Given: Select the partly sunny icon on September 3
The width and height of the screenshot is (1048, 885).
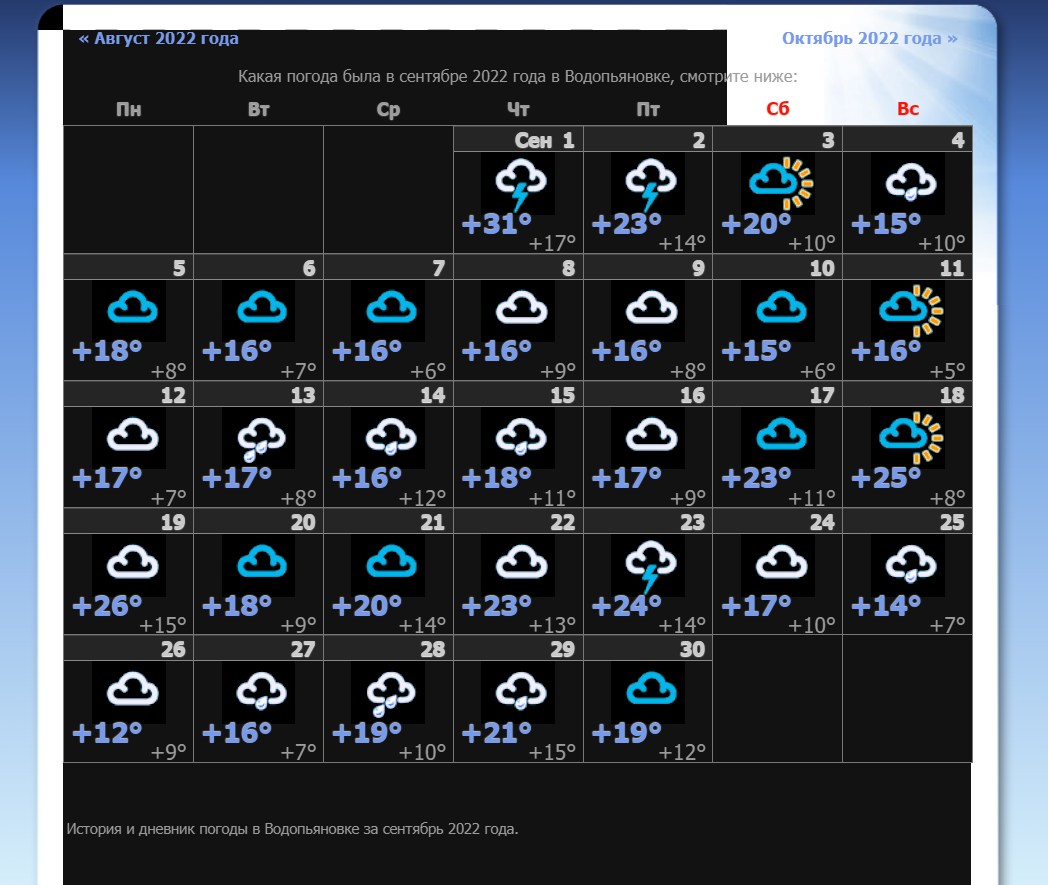Looking at the screenshot, I should [779, 183].
